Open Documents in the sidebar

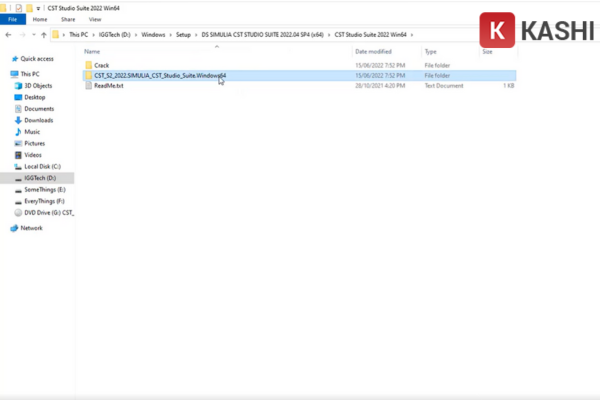point(39,109)
